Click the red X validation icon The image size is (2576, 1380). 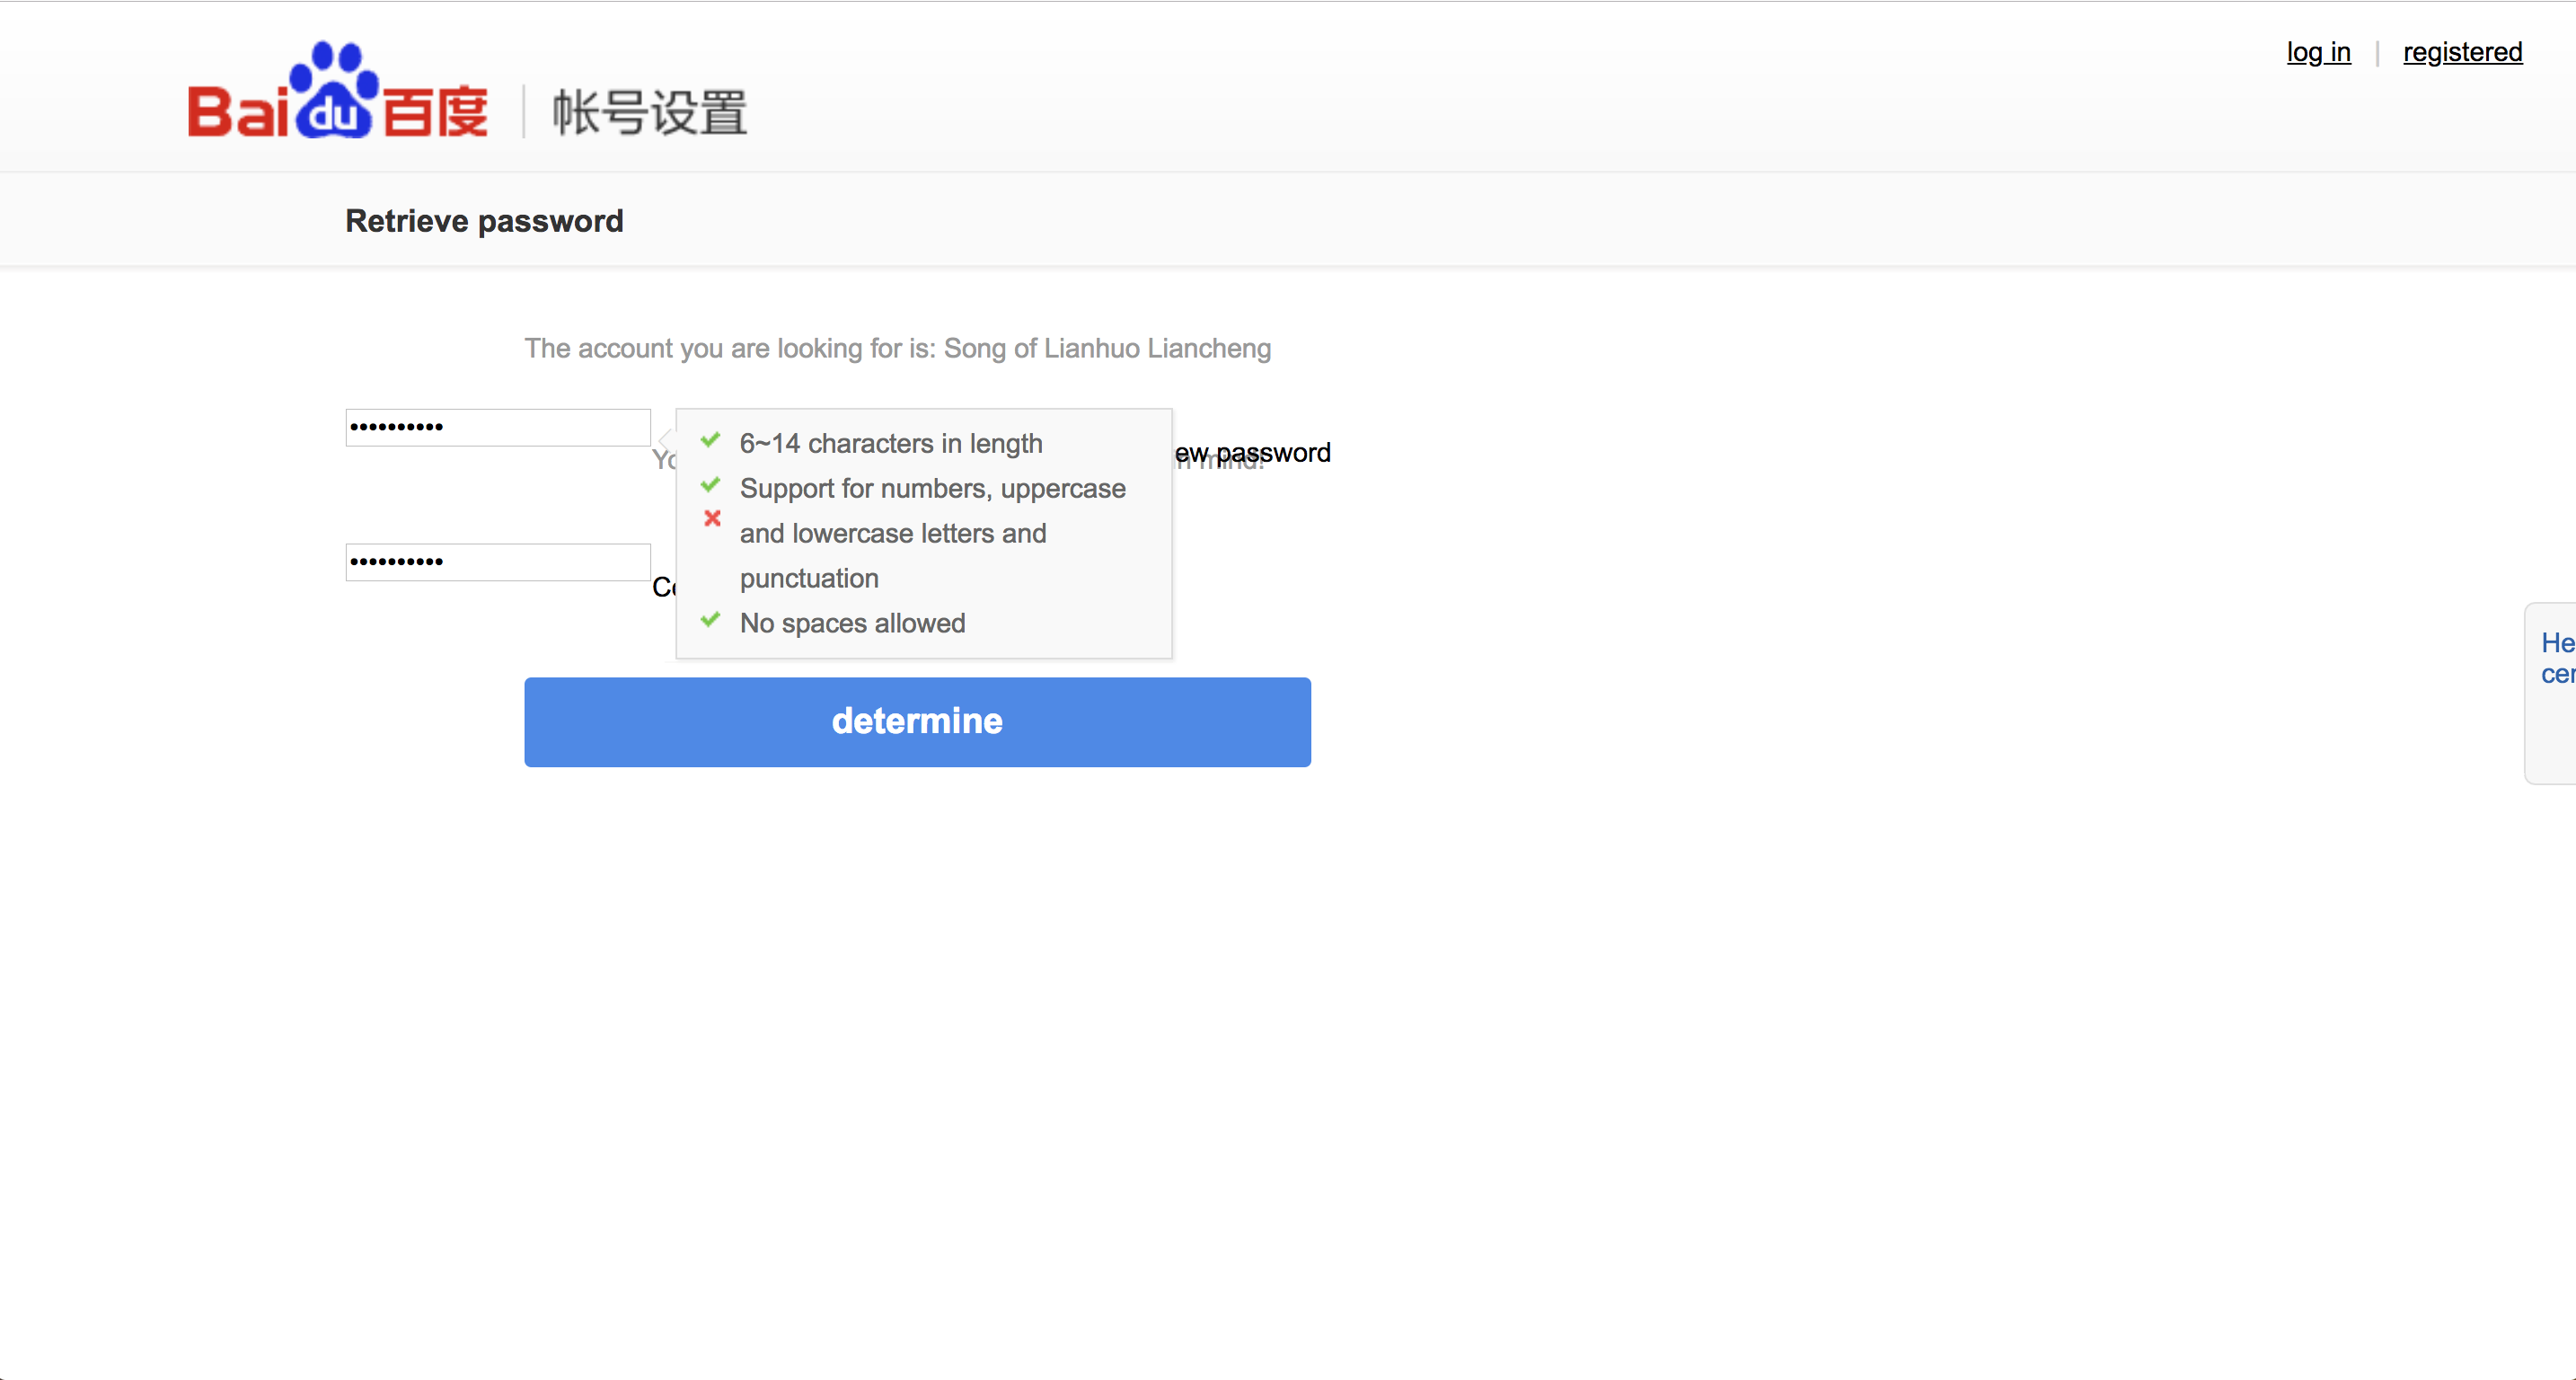(x=712, y=518)
